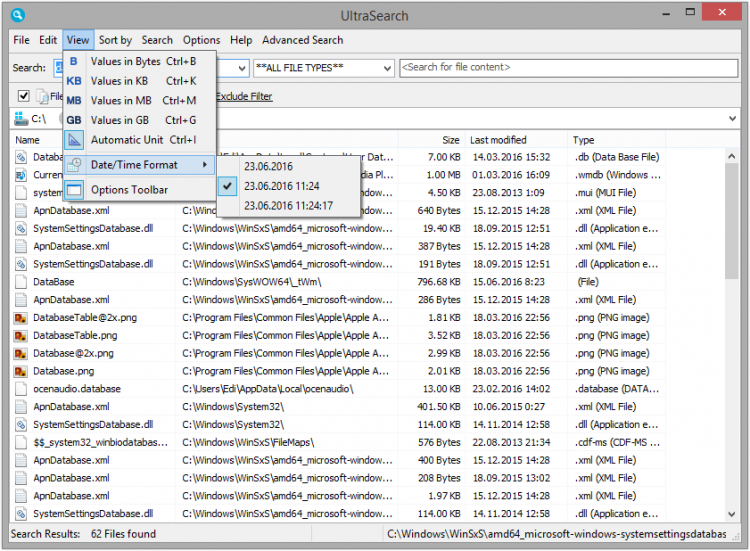The height and width of the screenshot is (551, 750).
Task: Select the row with size 796.68 KB
Action: point(337,282)
